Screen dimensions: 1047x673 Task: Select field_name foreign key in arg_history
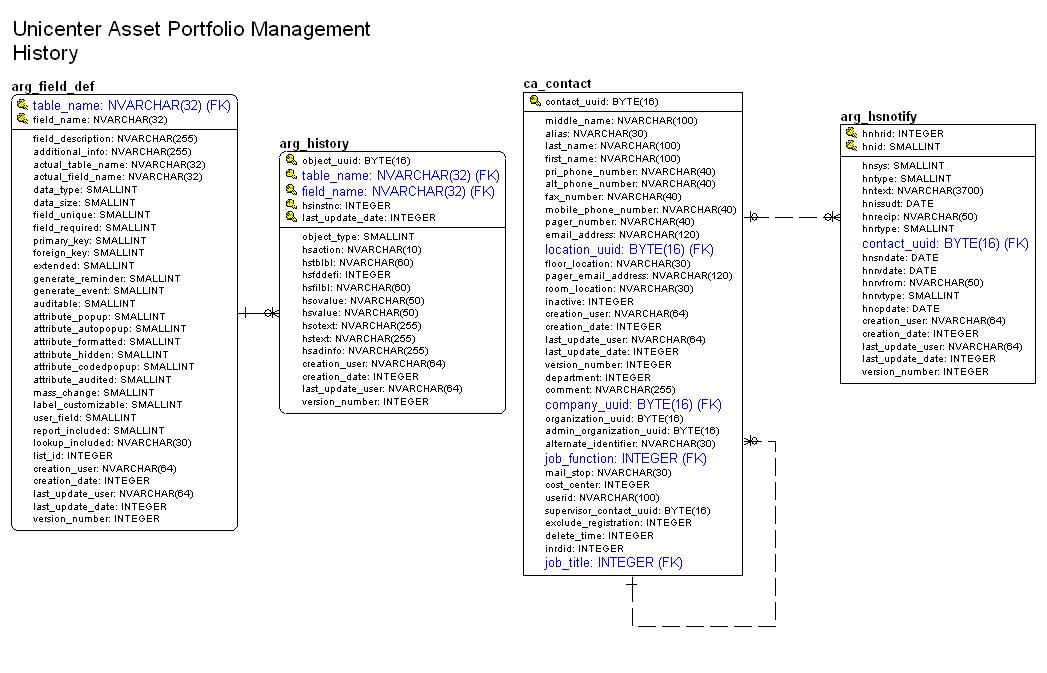pos(398,191)
